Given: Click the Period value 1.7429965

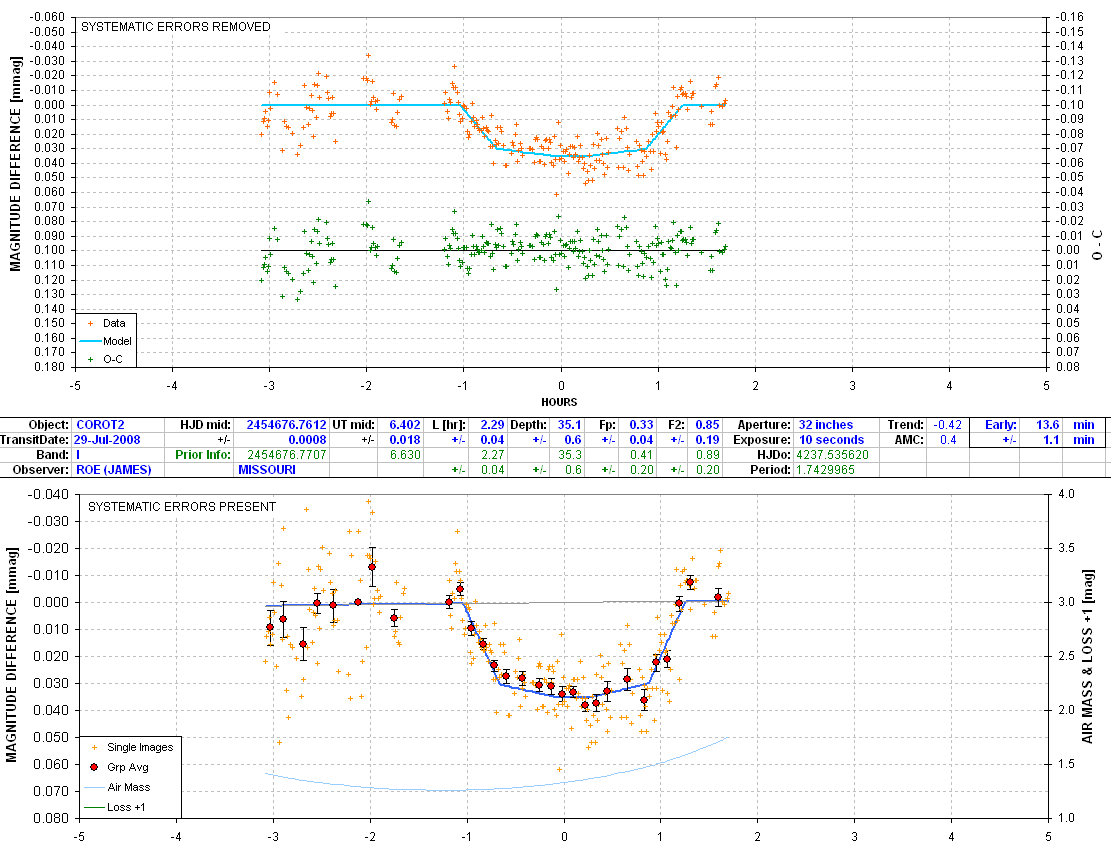Looking at the screenshot, I should pos(825,470).
